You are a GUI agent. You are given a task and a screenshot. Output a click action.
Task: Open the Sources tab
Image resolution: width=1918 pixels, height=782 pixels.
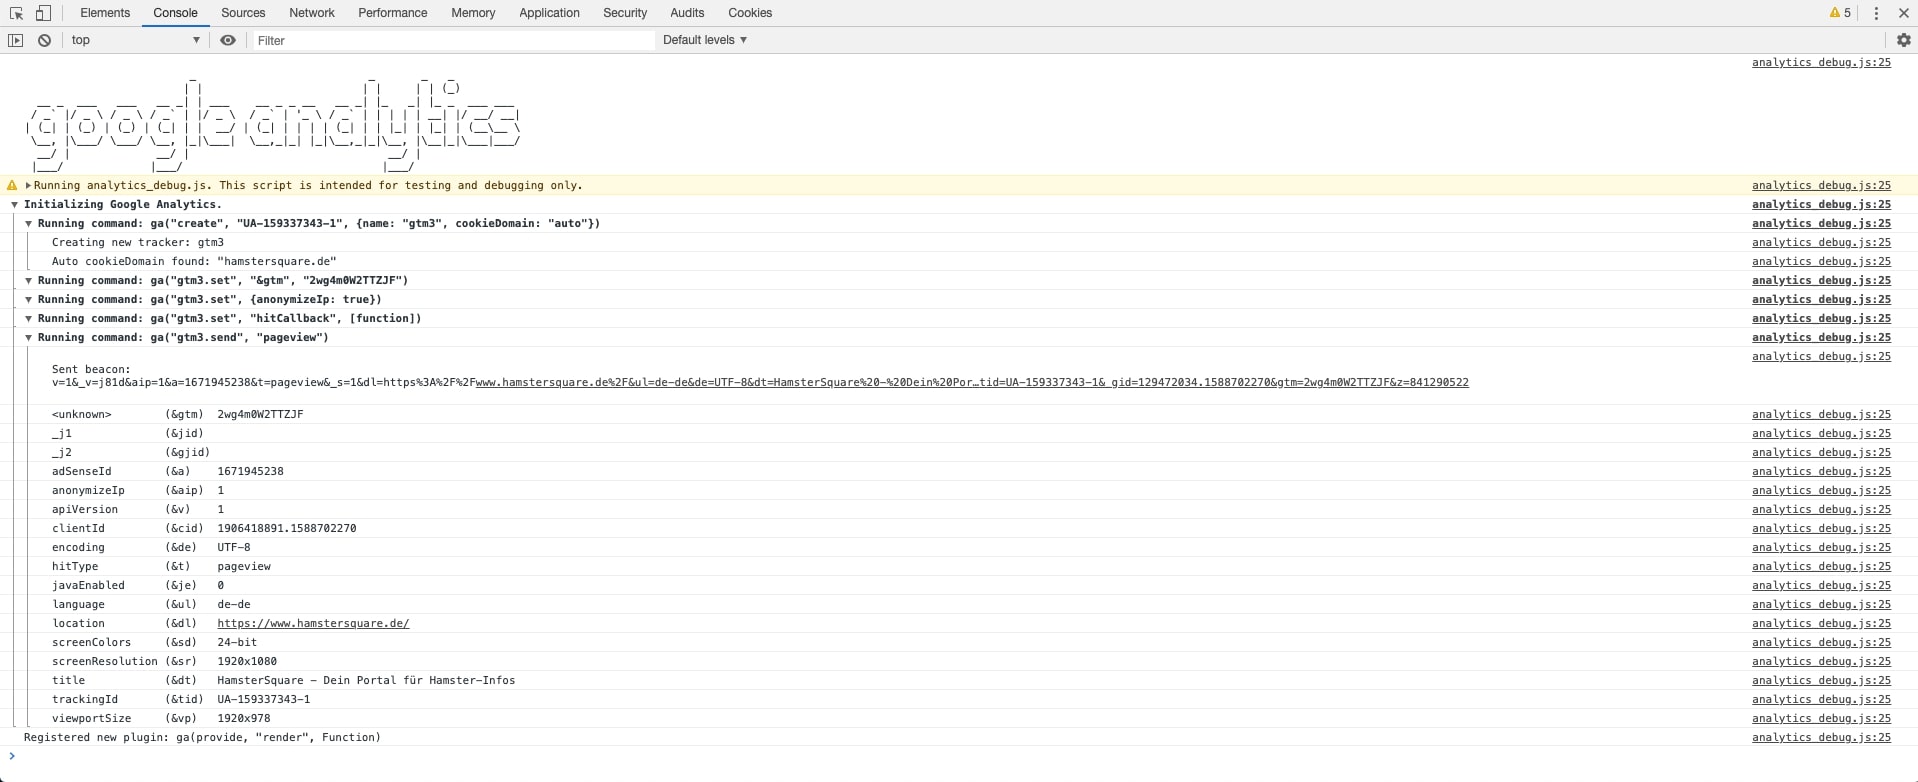pyautogui.click(x=243, y=13)
